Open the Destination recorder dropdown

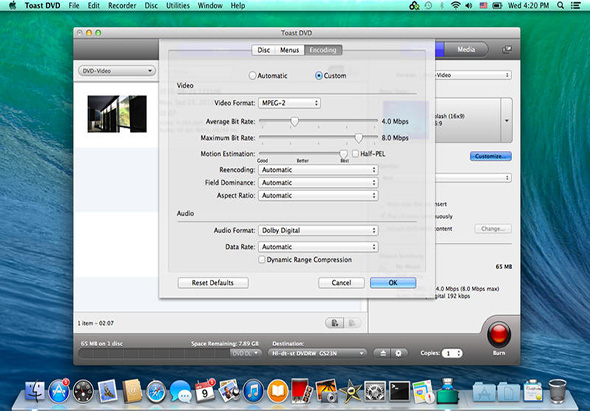click(x=317, y=353)
